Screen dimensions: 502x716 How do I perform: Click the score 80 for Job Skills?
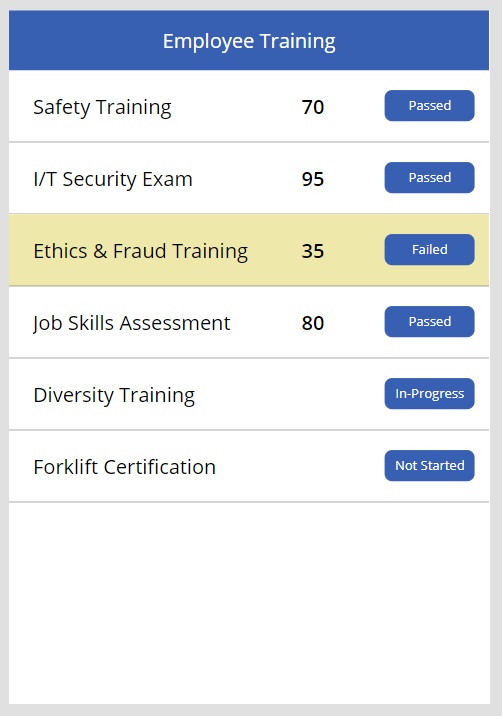[313, 323]
